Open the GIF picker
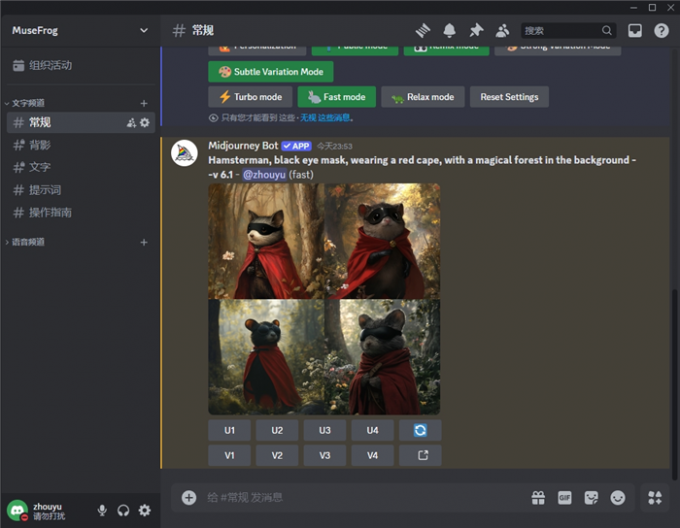This screenshot has width=680, height=528. coord(565,498)
